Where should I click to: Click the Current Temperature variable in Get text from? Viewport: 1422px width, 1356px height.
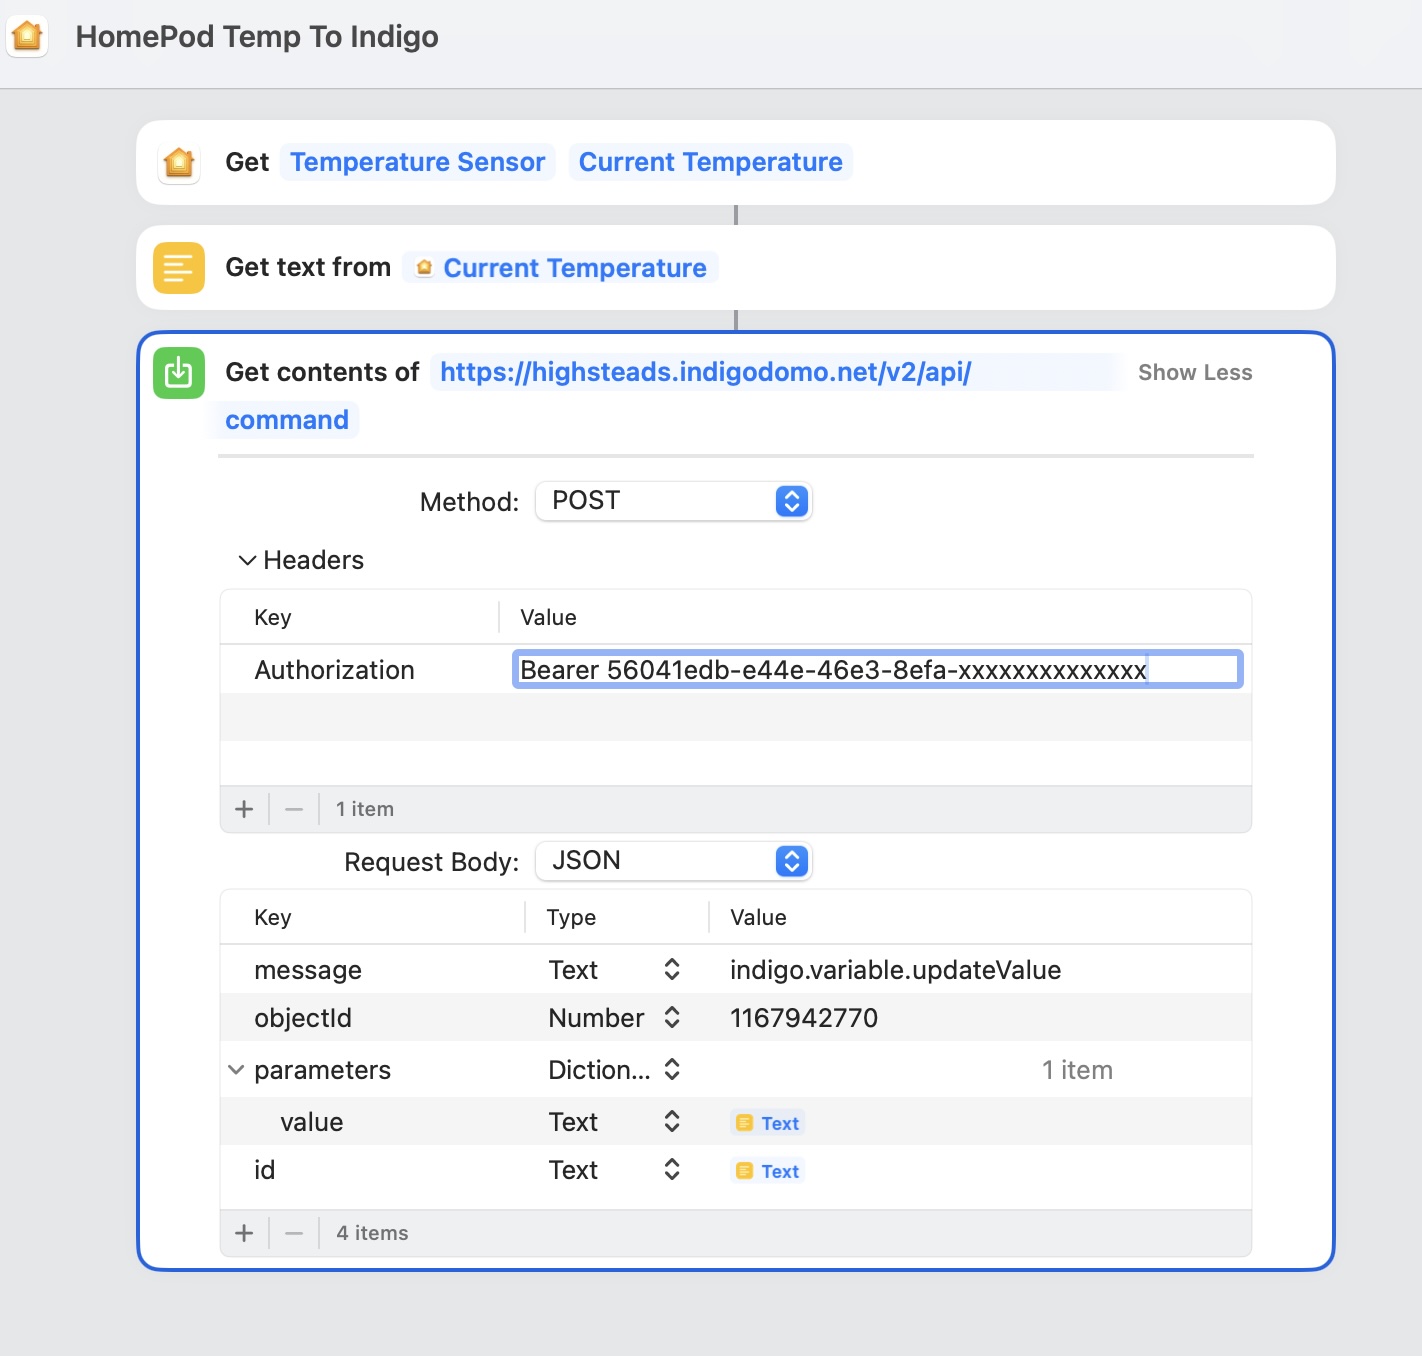coord(561,268)
